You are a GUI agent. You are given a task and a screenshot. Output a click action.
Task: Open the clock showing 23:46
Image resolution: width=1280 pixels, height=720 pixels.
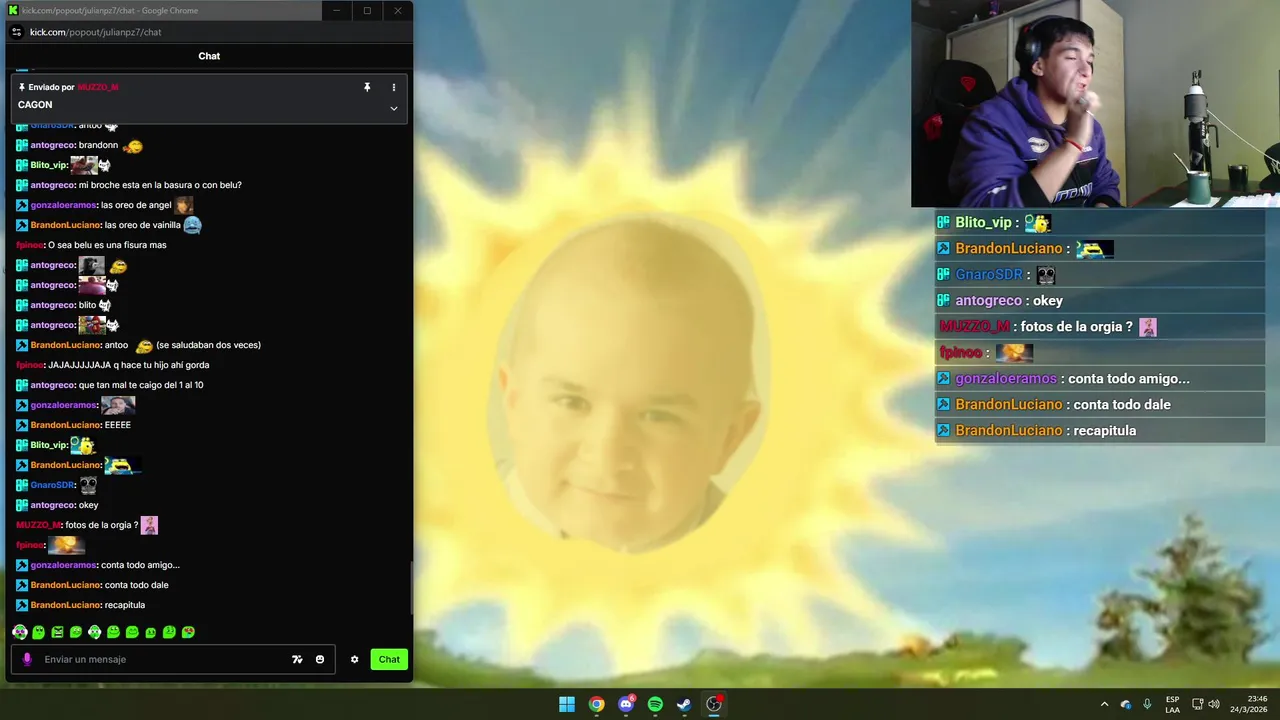pos(1250,704)
